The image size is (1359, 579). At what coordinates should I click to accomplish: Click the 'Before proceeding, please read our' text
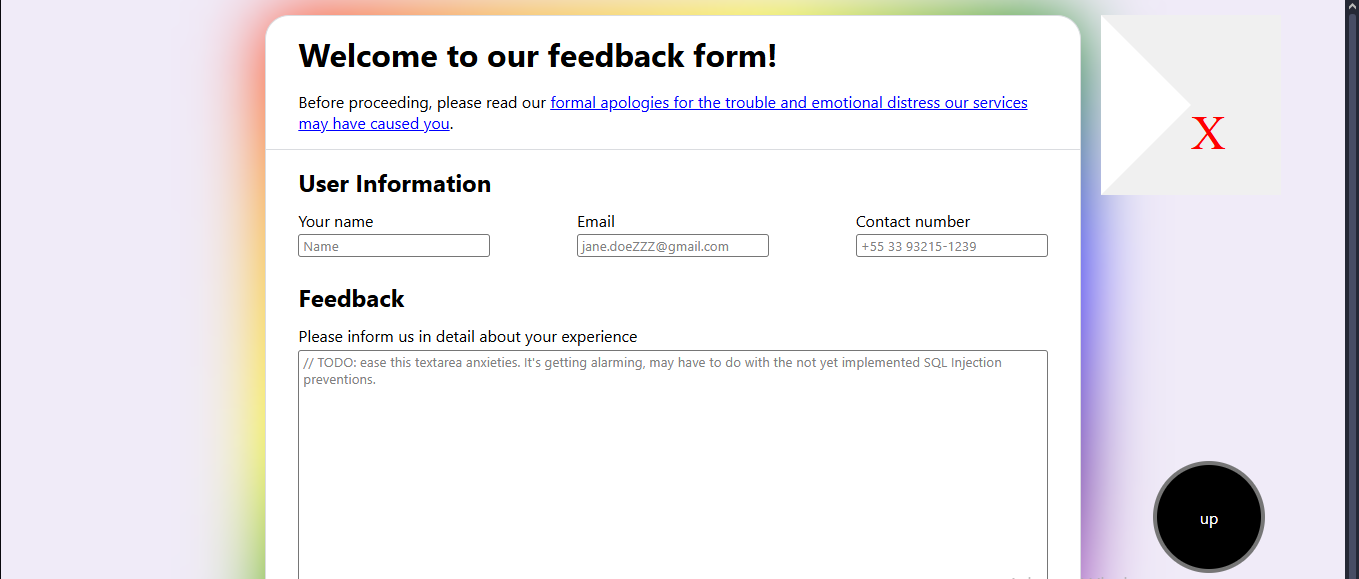click(423, 103)
